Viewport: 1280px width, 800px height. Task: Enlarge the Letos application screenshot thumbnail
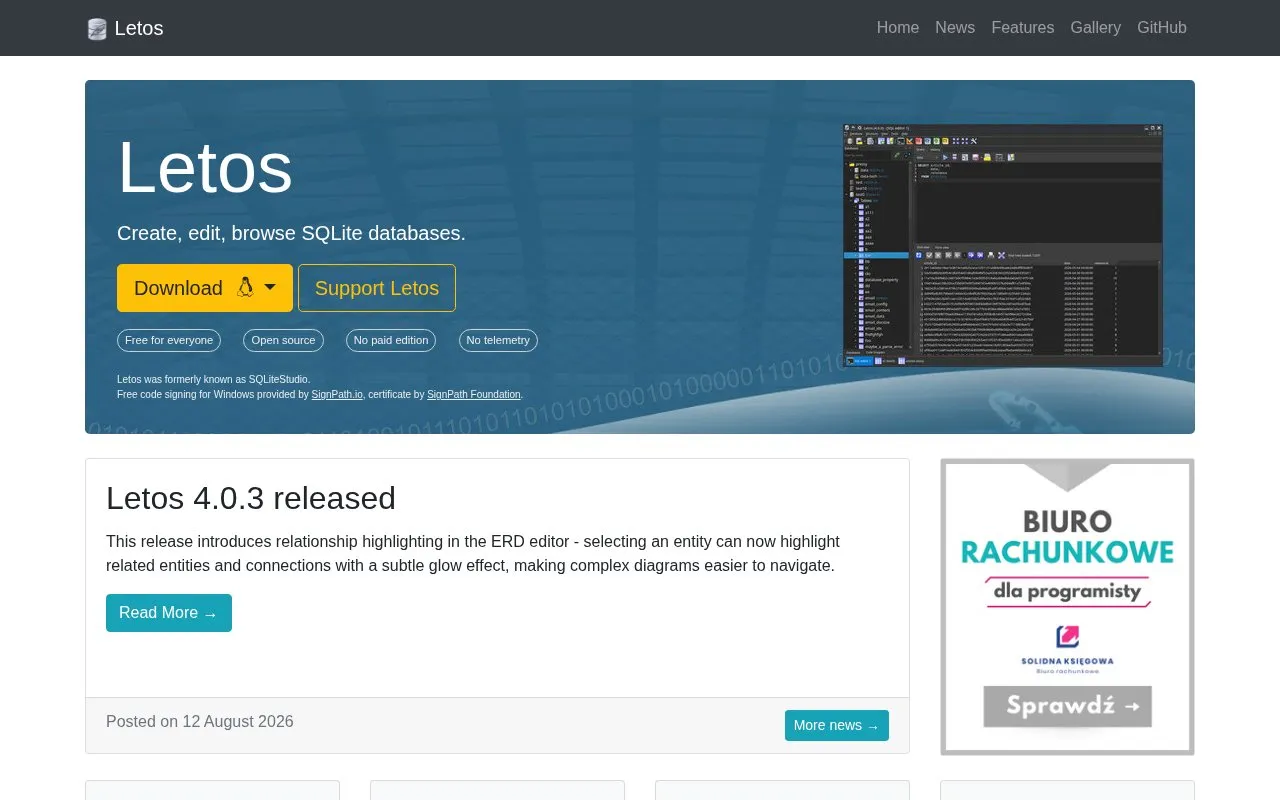point(1003,246)
